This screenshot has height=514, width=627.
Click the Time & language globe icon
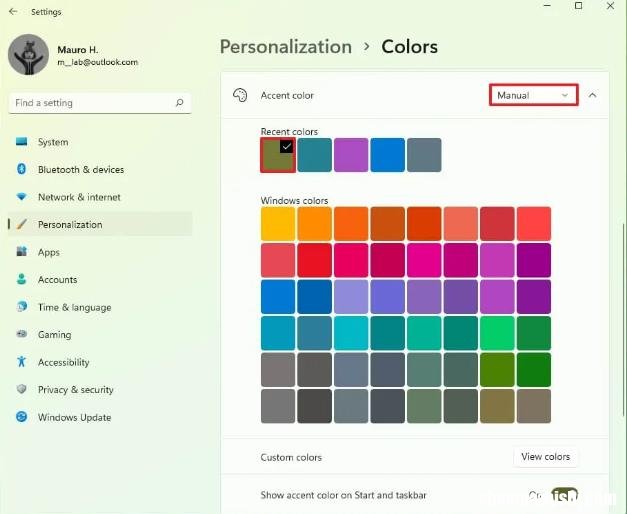pos(22,307)
